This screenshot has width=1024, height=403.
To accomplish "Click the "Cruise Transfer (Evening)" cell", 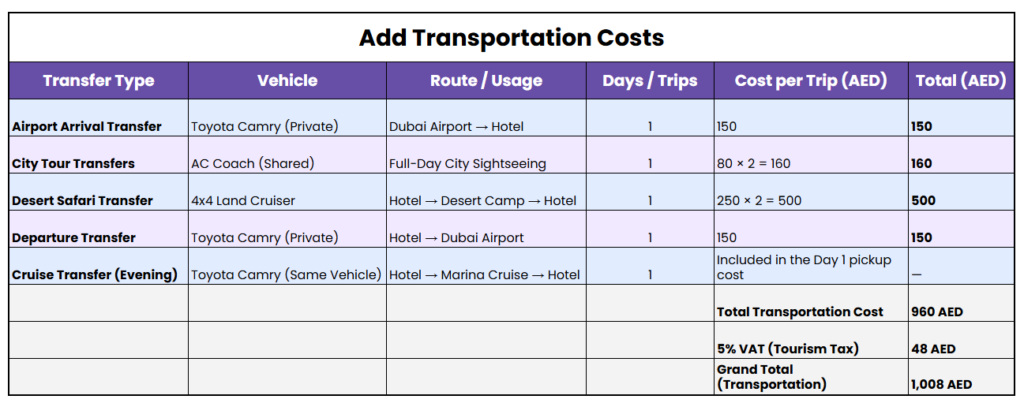I will pyautogui.click(x=94, y=274).
